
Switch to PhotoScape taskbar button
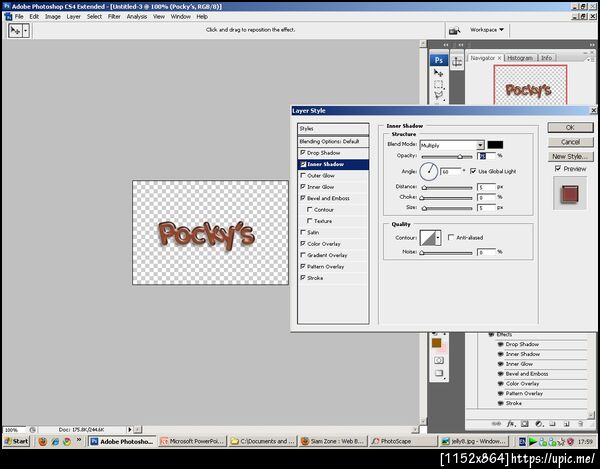(404, 441)
